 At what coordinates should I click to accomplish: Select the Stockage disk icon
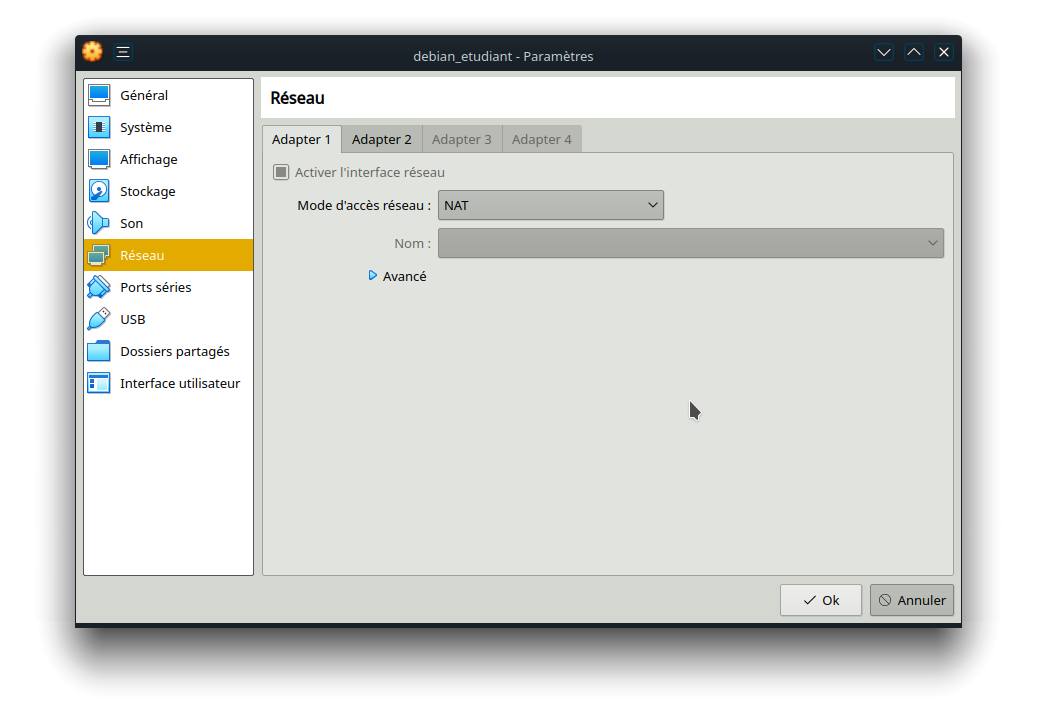(x=99, y=192)
